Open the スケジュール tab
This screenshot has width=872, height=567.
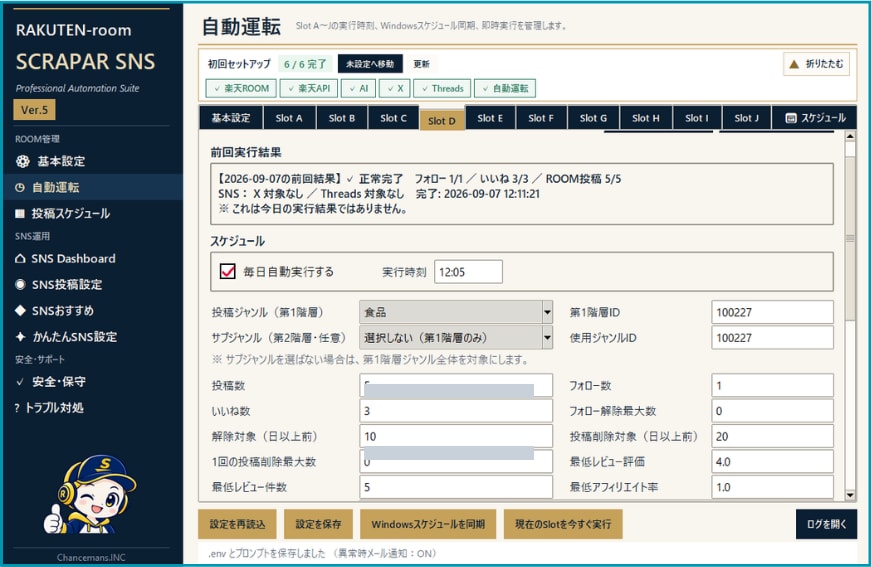[815, 118]
